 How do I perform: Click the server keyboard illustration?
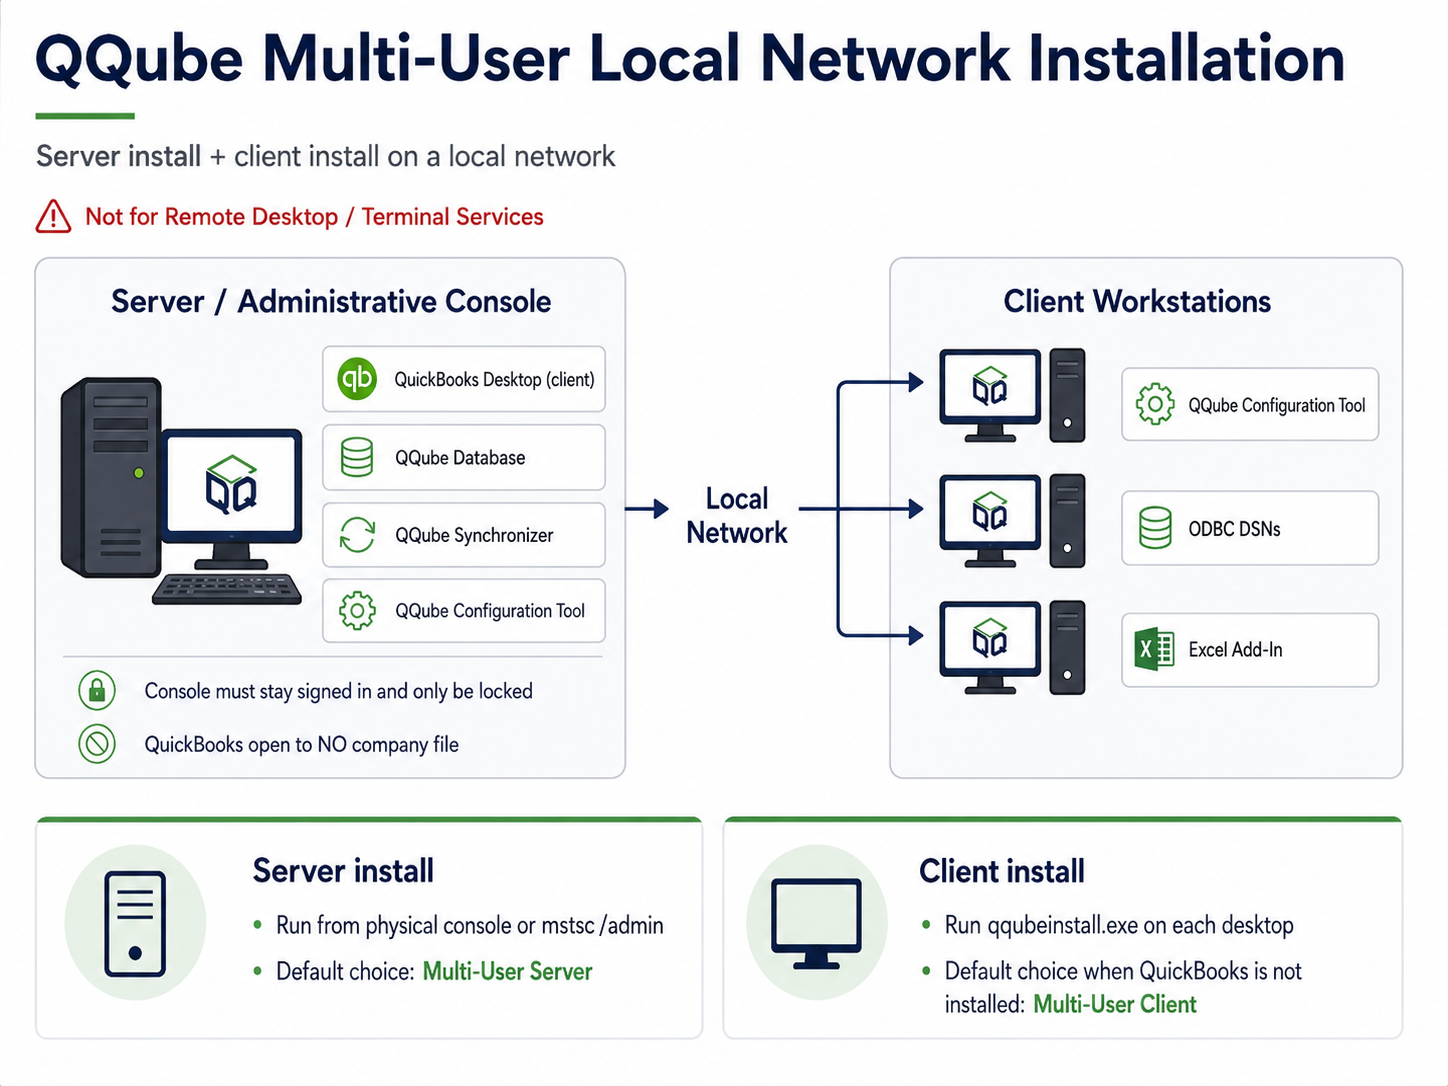227,589
